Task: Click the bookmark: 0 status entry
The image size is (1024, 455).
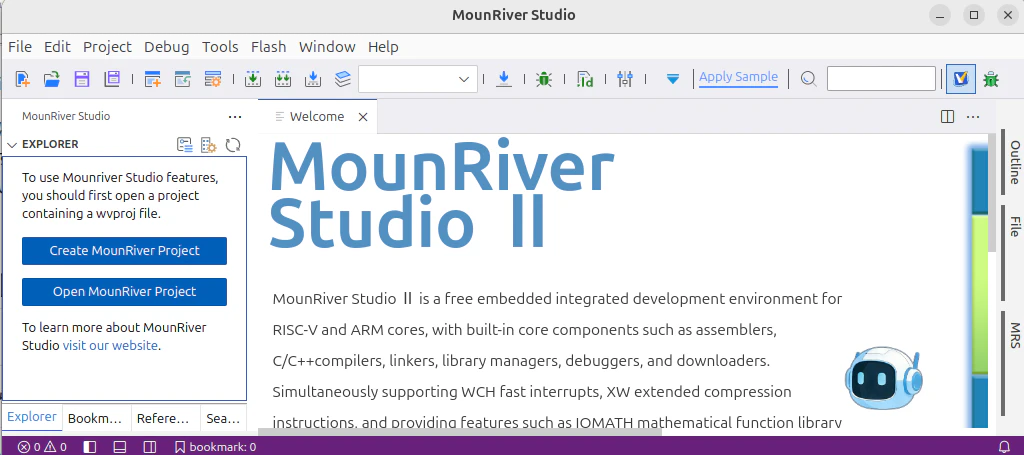Action: click(216, 447)
